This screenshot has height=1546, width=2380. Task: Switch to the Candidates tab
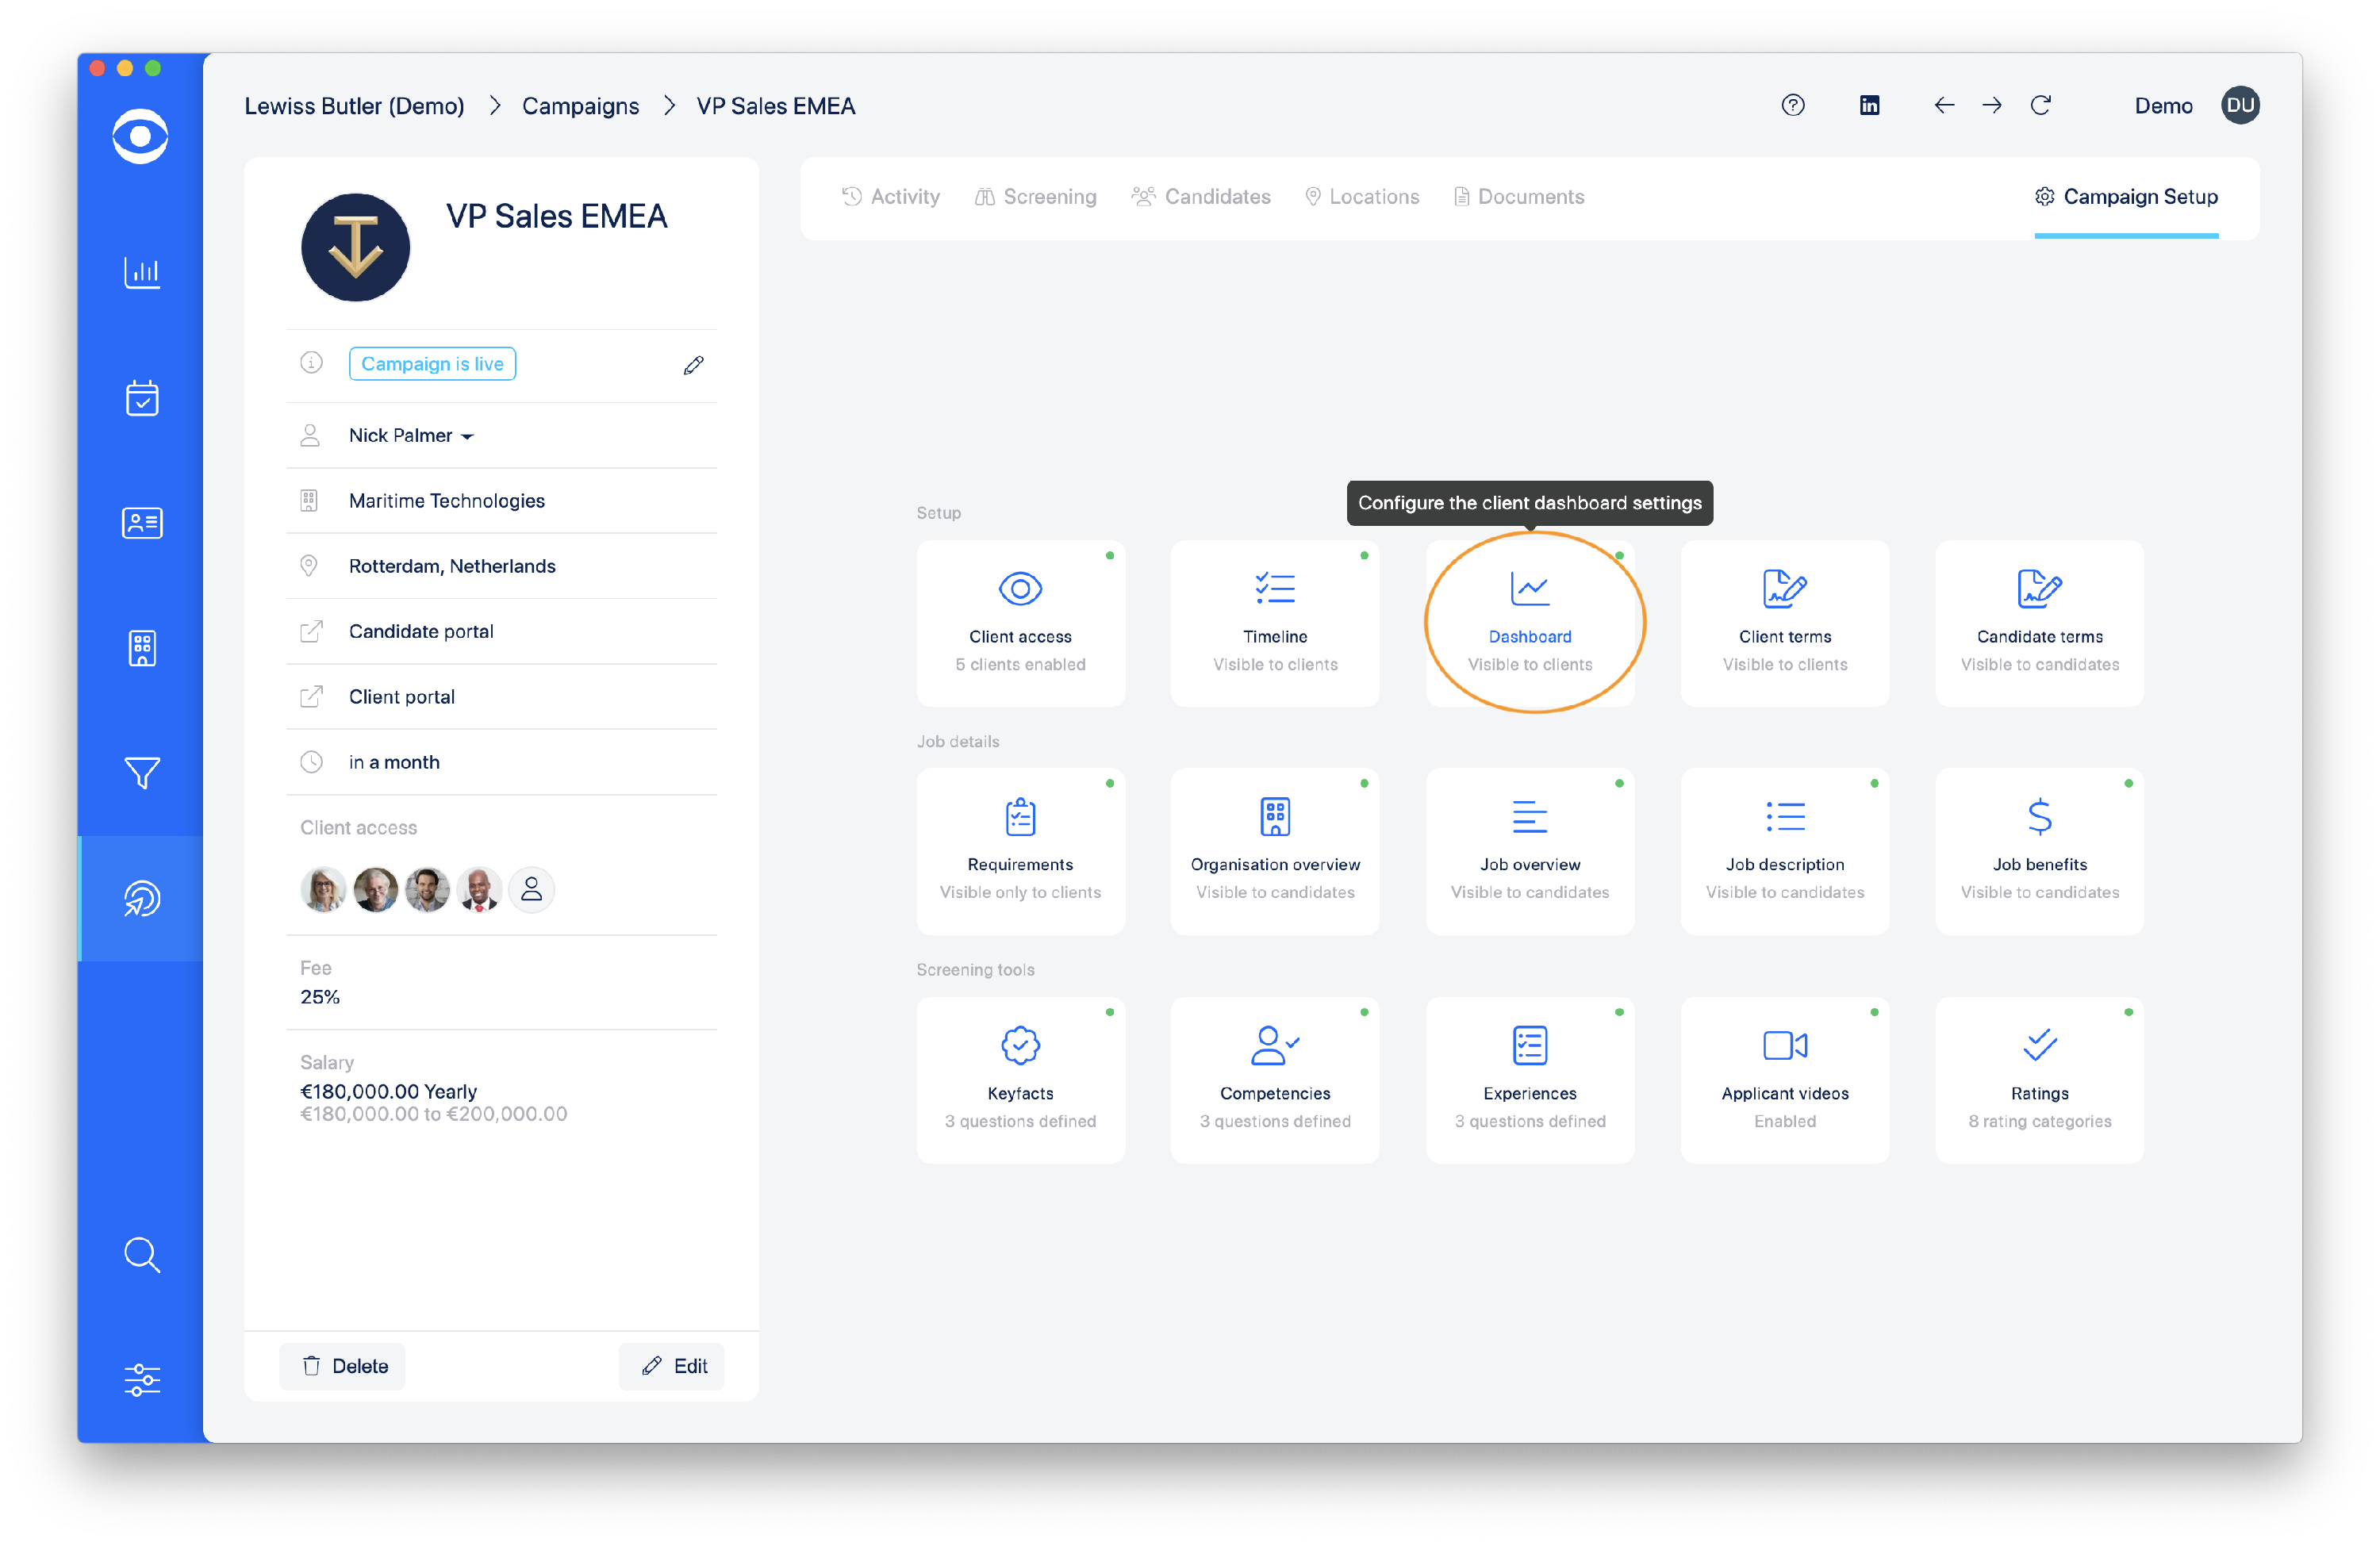tap(1202, 196)
